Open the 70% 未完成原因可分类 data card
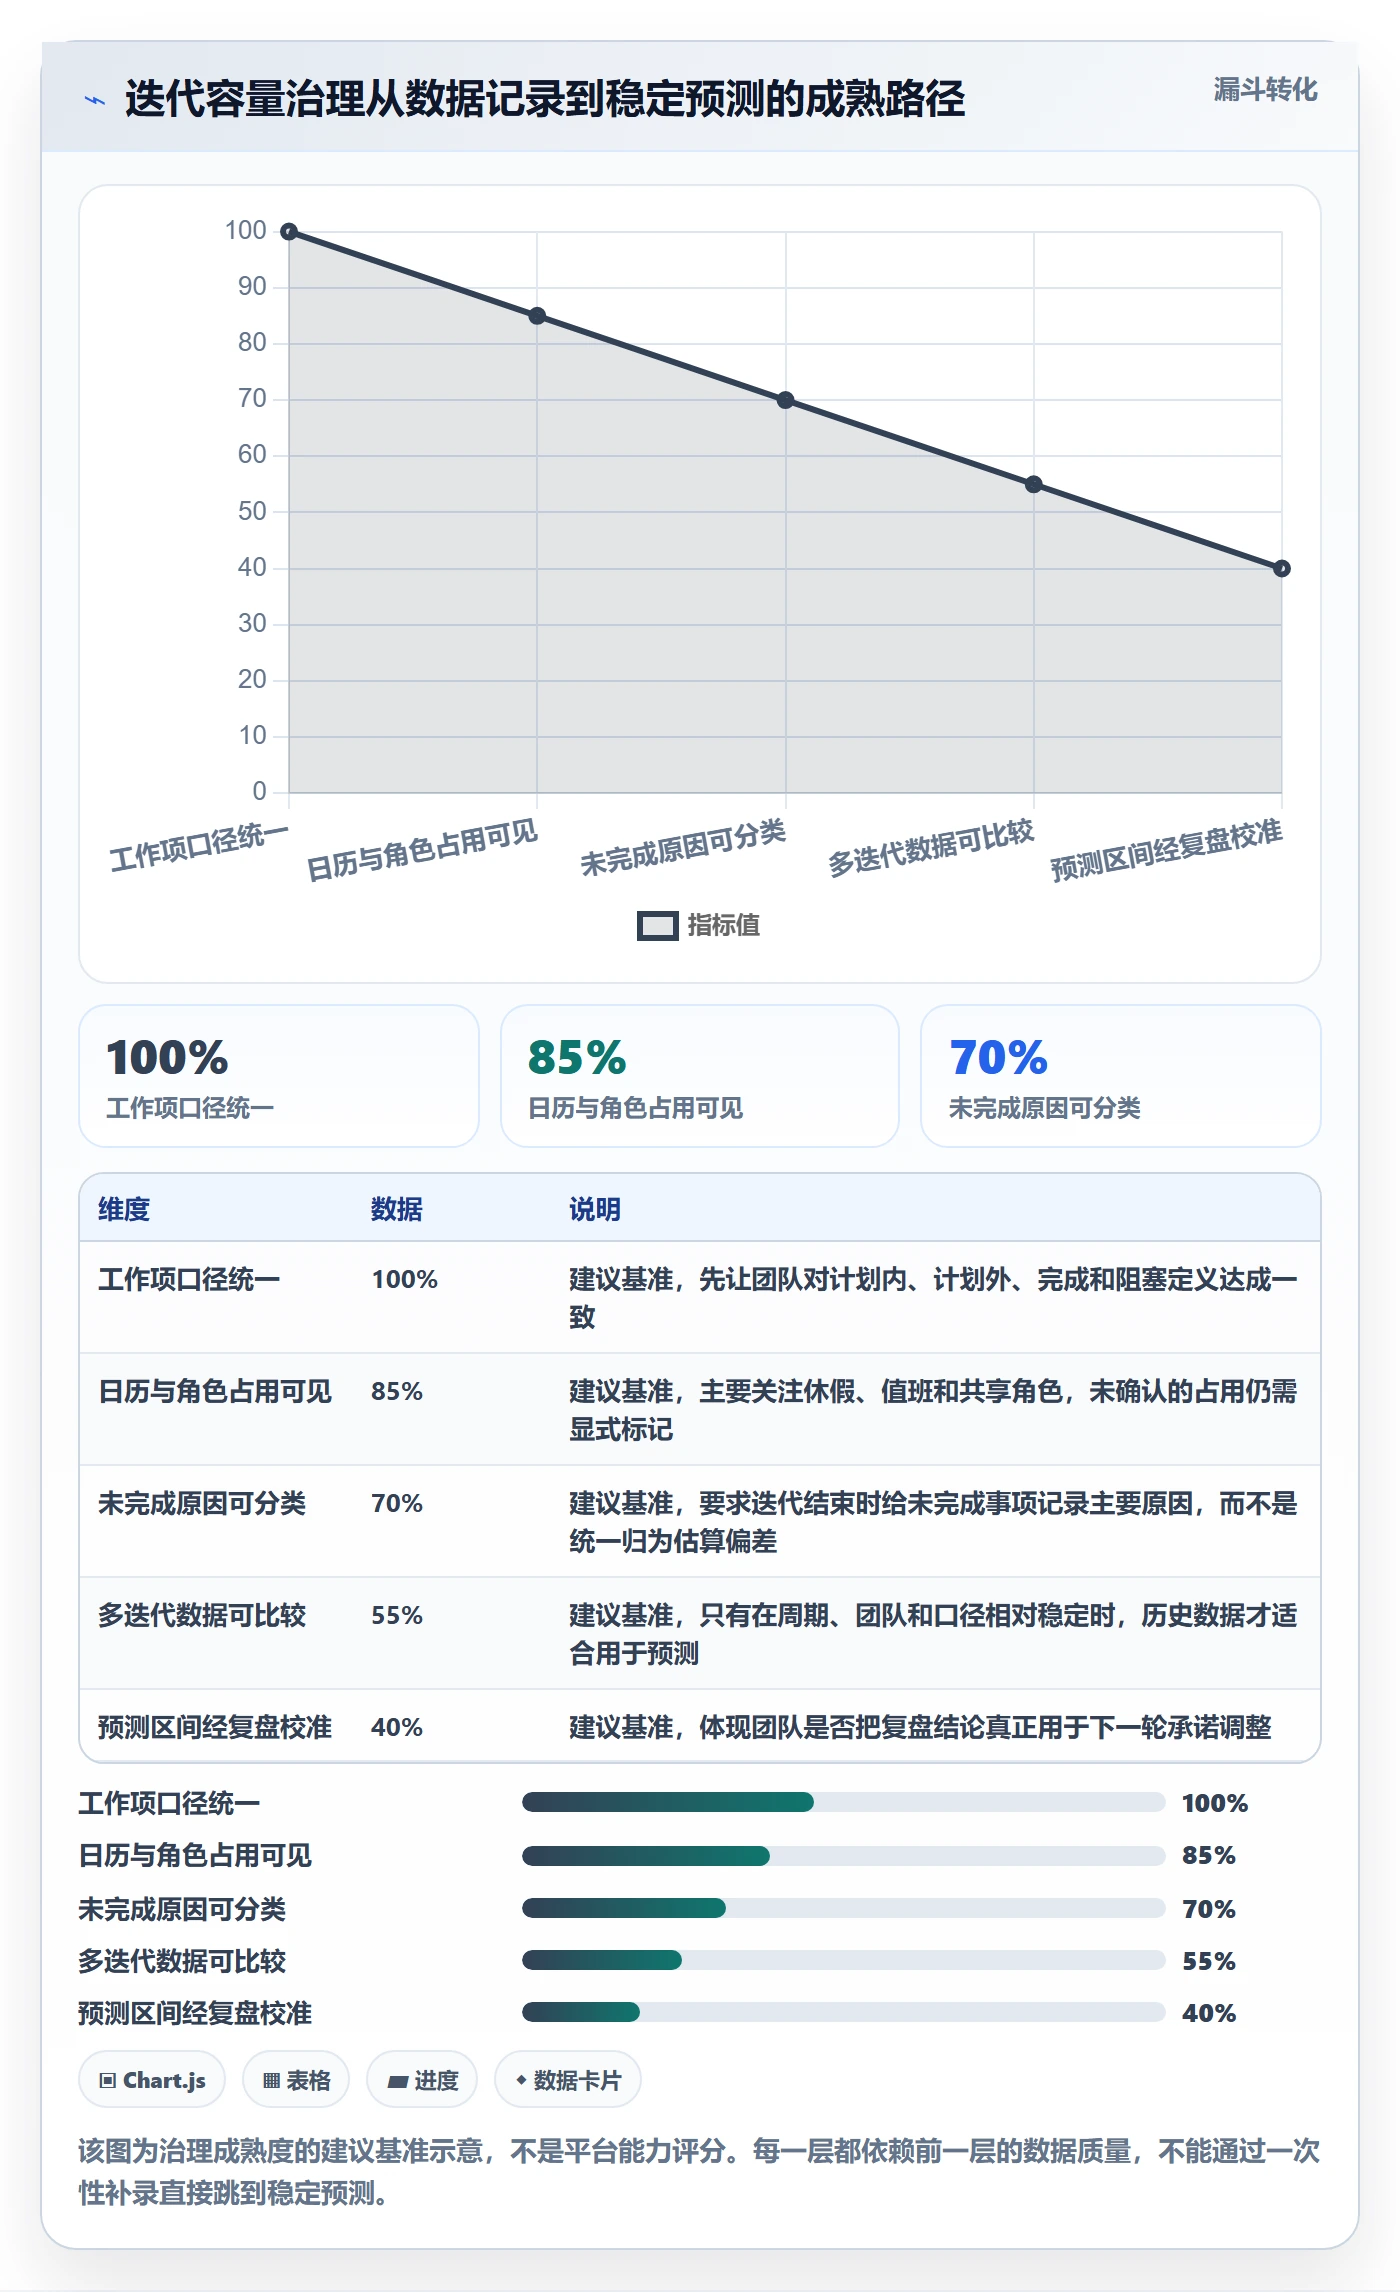This screenshot has width=1400, height=2292. [1121, 1076]
